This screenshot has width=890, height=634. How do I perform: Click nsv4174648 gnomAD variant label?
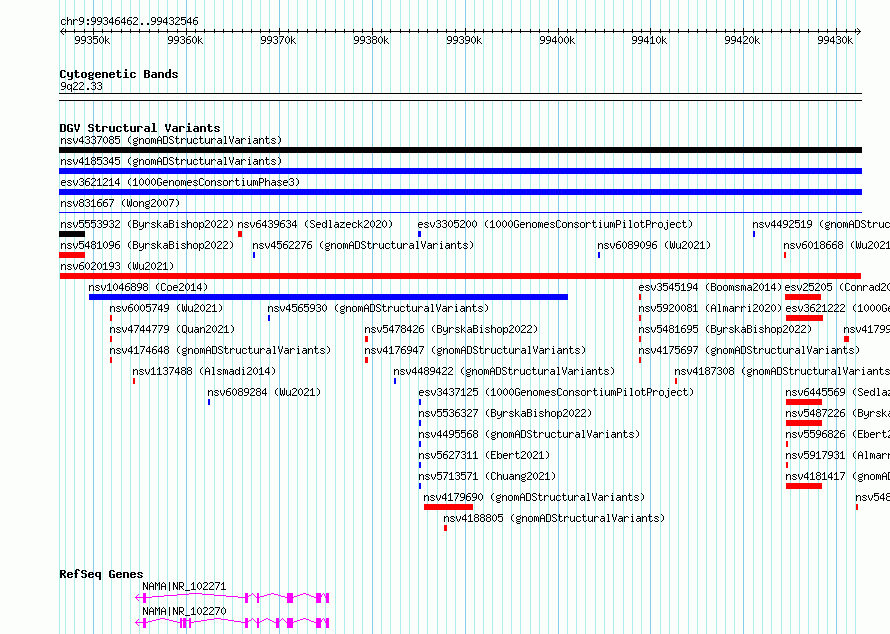[x=220, y=350]
